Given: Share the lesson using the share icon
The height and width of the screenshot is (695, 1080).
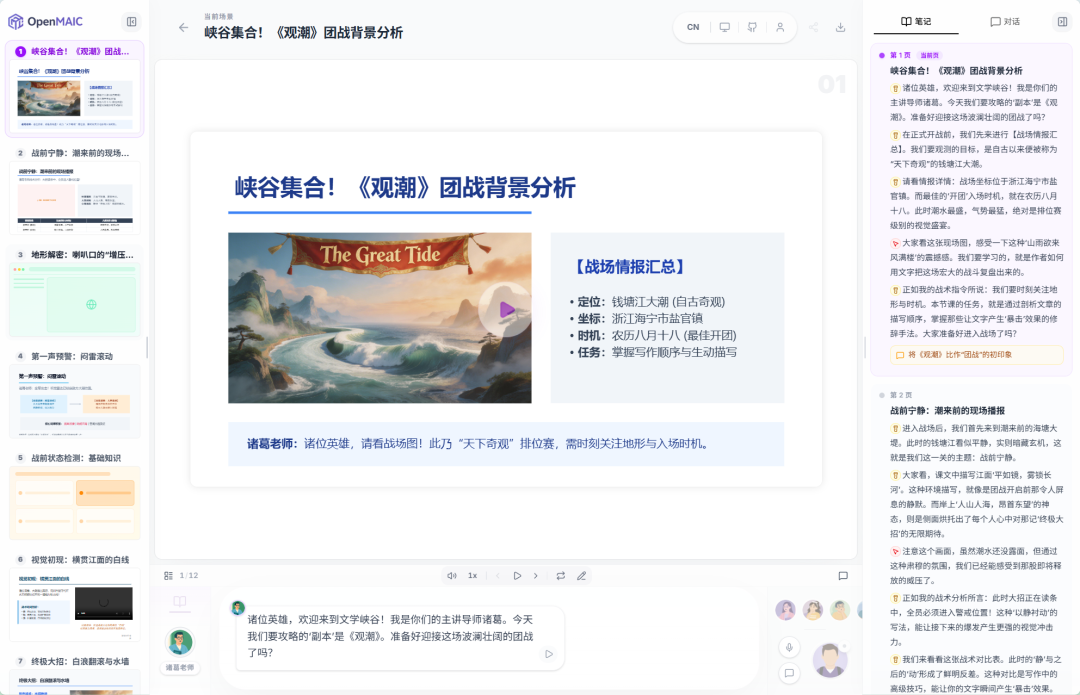Looking at the screenshot, I should pyautogui.click(x=813, y=27).
